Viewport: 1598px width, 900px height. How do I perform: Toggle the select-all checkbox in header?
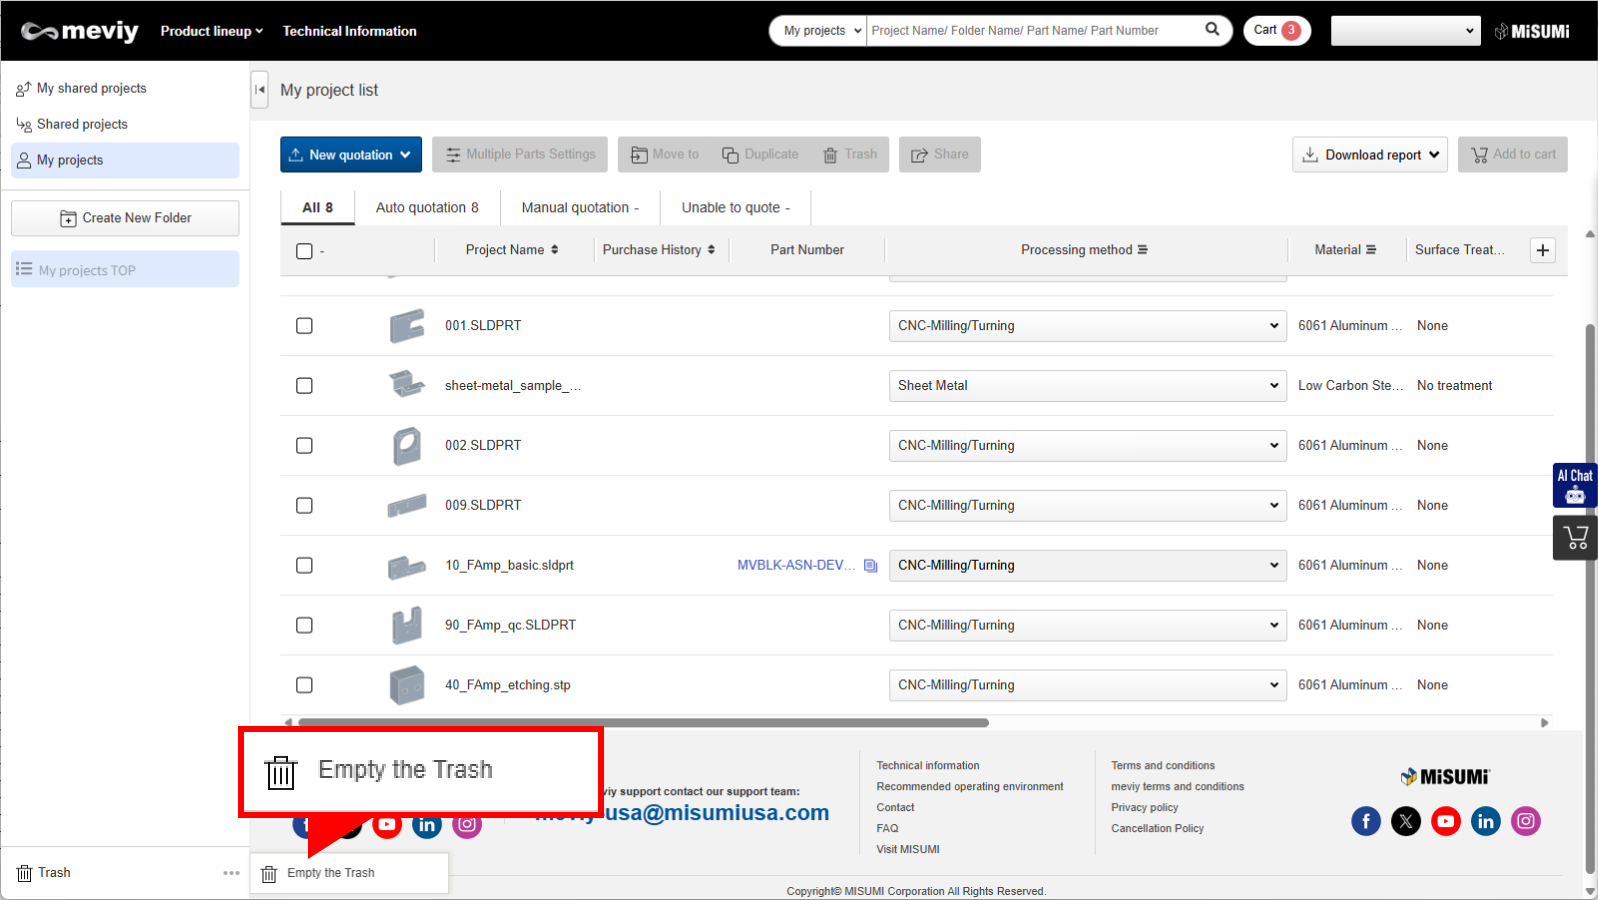coord(305,251)
